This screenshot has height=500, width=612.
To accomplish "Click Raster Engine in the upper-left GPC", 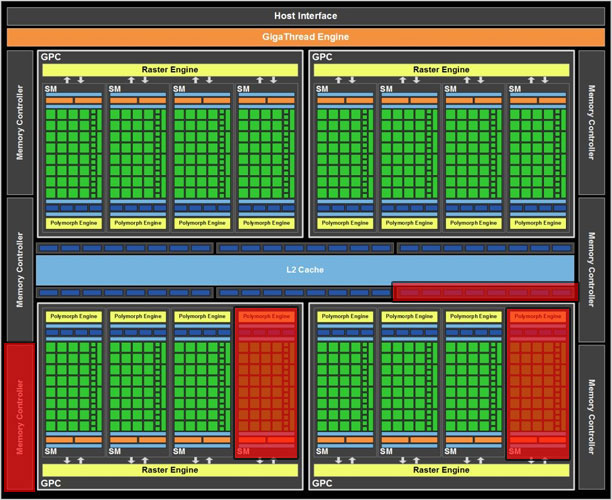I will pyautogui.click(x=170, y=70).
